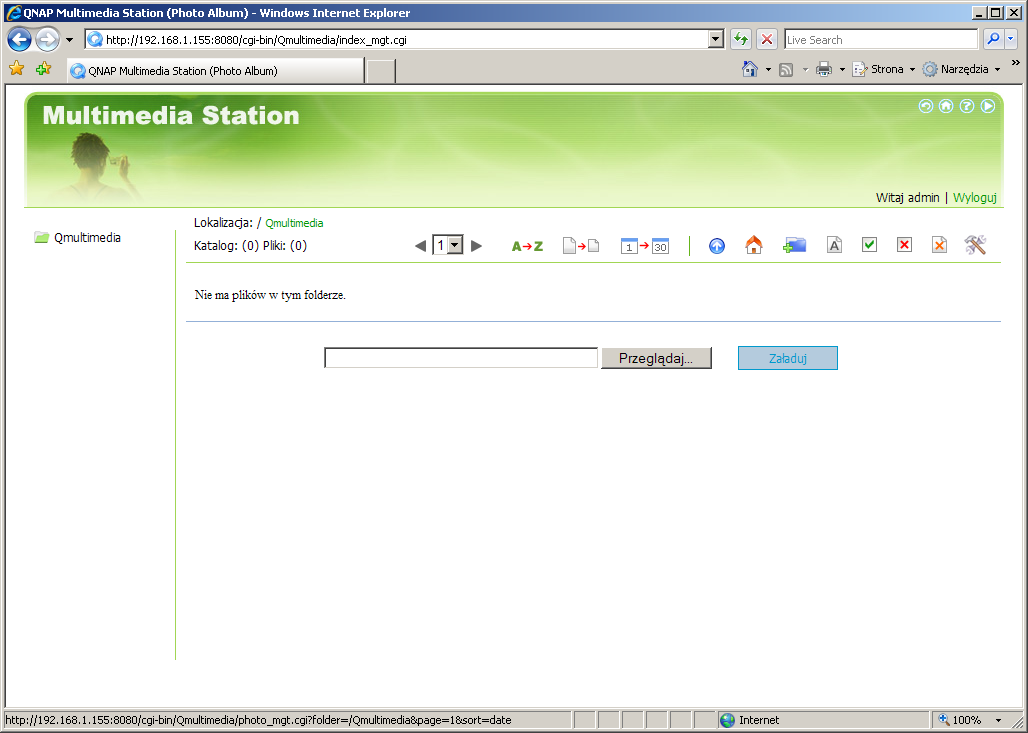Open search provider options dropdown

point(1010,39)
